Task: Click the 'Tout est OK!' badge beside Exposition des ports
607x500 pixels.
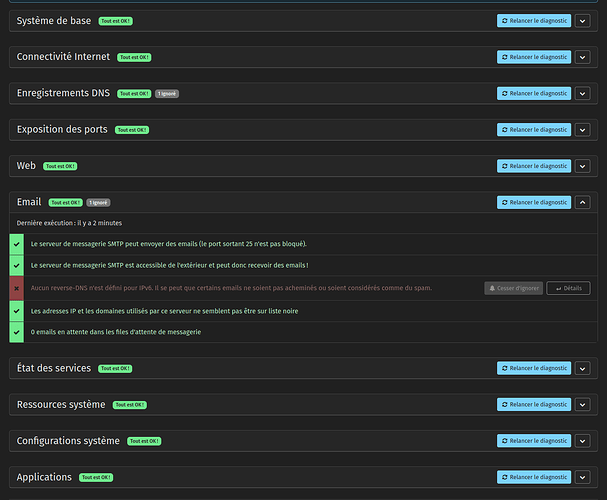Action: 132,130
